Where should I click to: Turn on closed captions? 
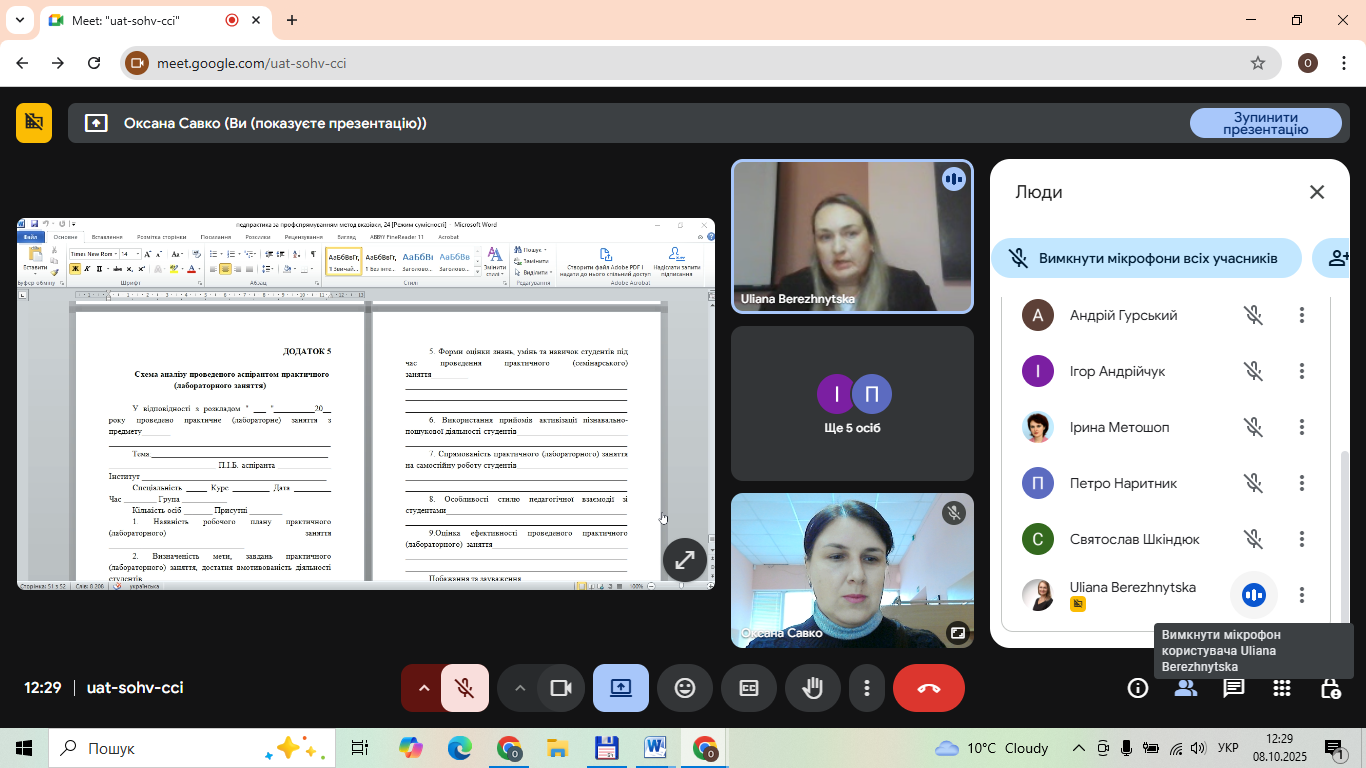click(x=749, y=688)
